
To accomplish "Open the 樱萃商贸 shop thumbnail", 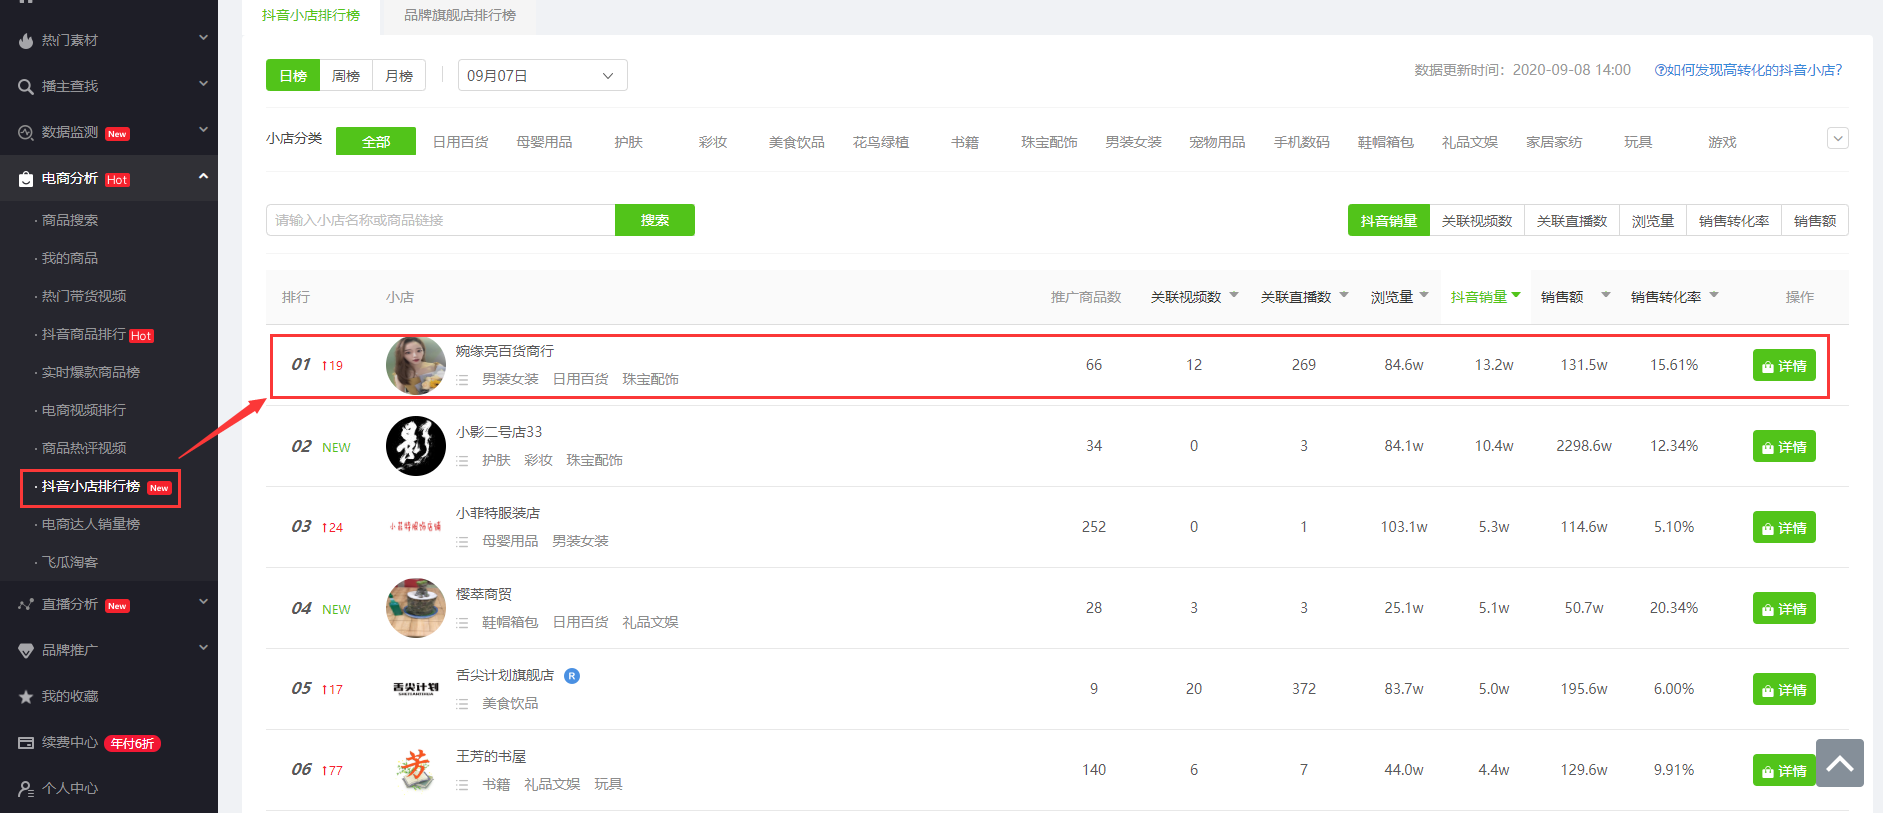I will coord(416,608).
